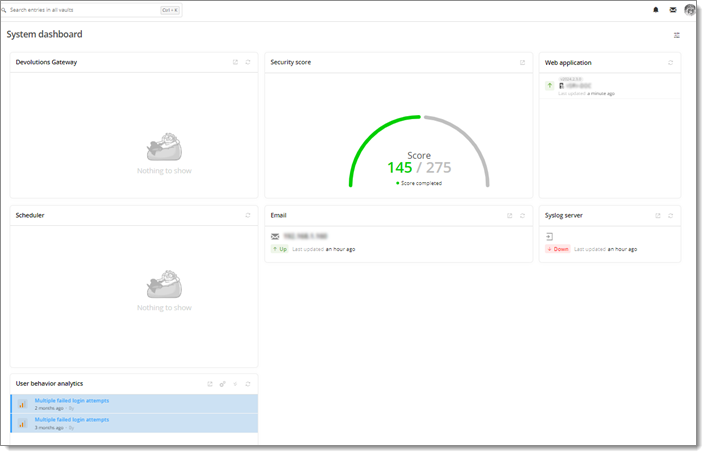Open Syslog server external link icon
The width and height of the screenshot is (707, 456).
pyautogui.click(x=658, y=215)
